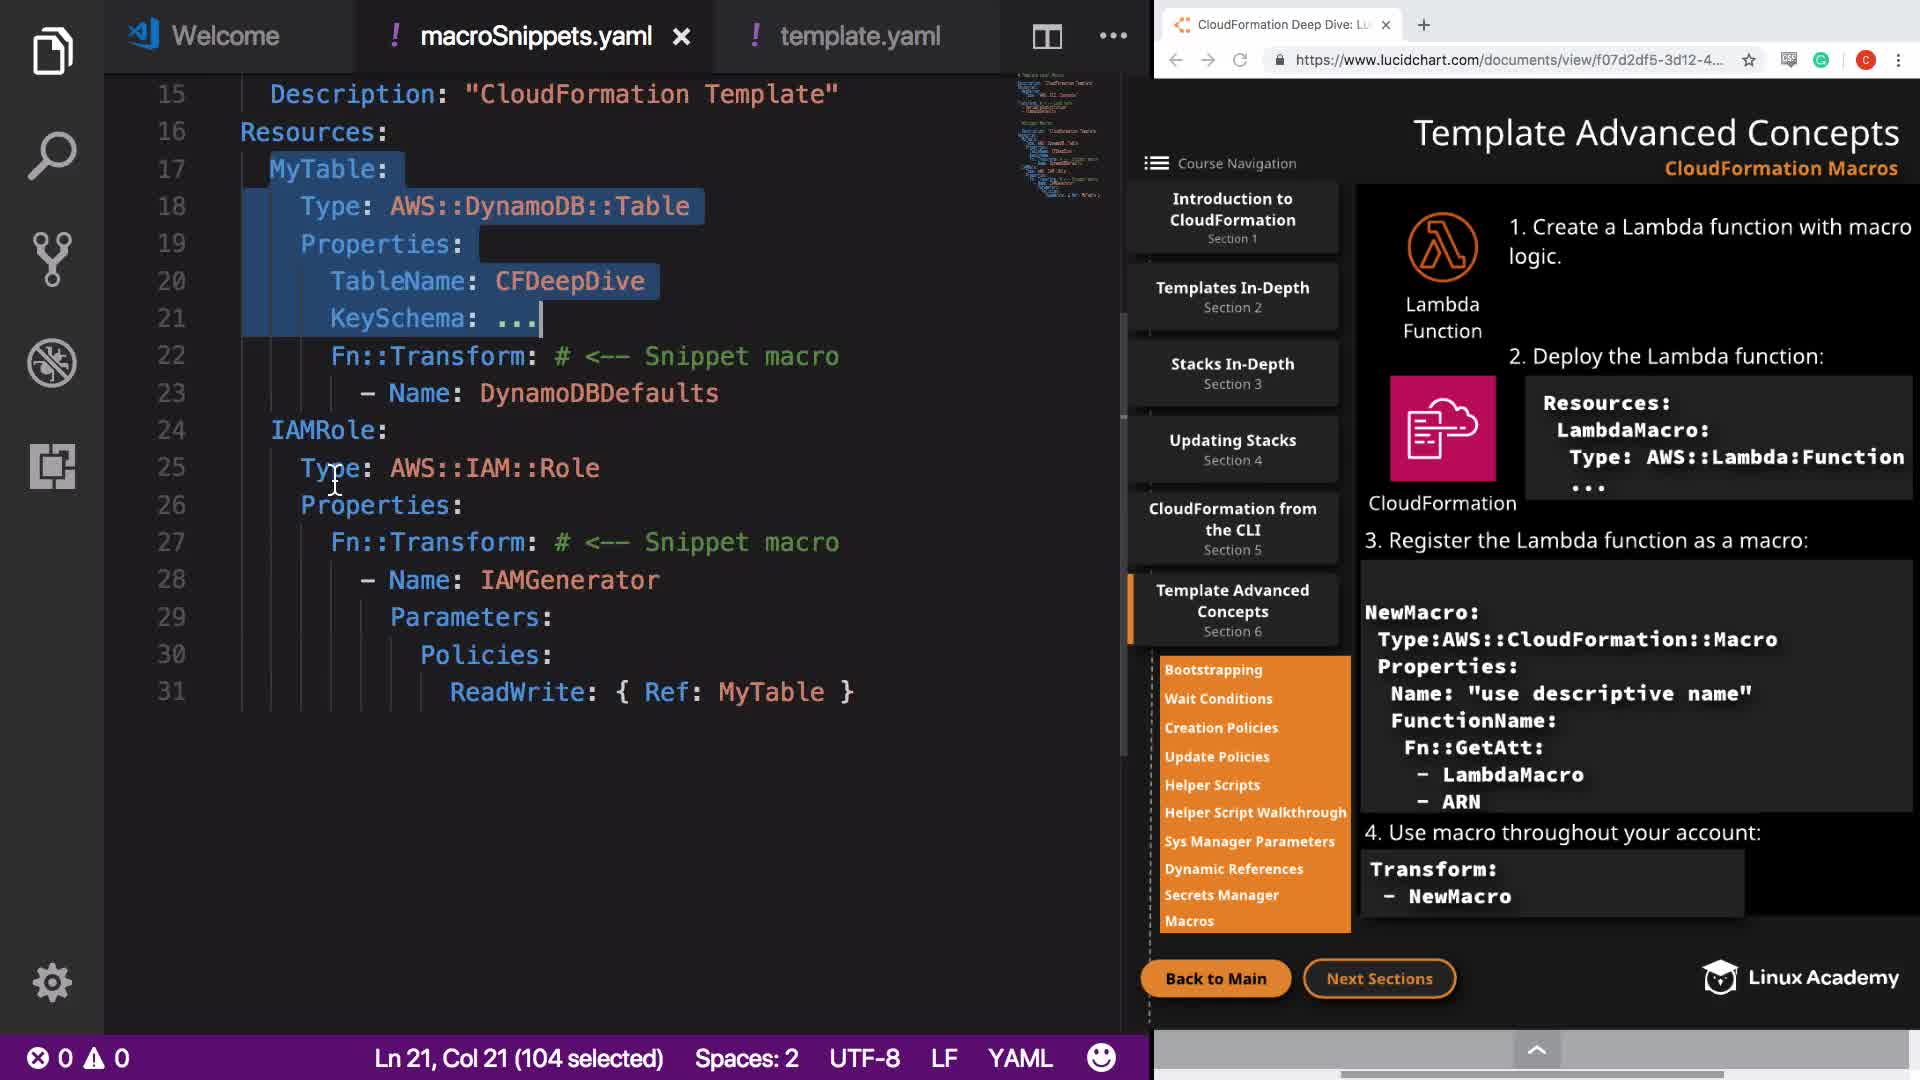1920x1080 pixels.
Task: Open the YAML language mode selector
Action: tap(1019, 1058)
